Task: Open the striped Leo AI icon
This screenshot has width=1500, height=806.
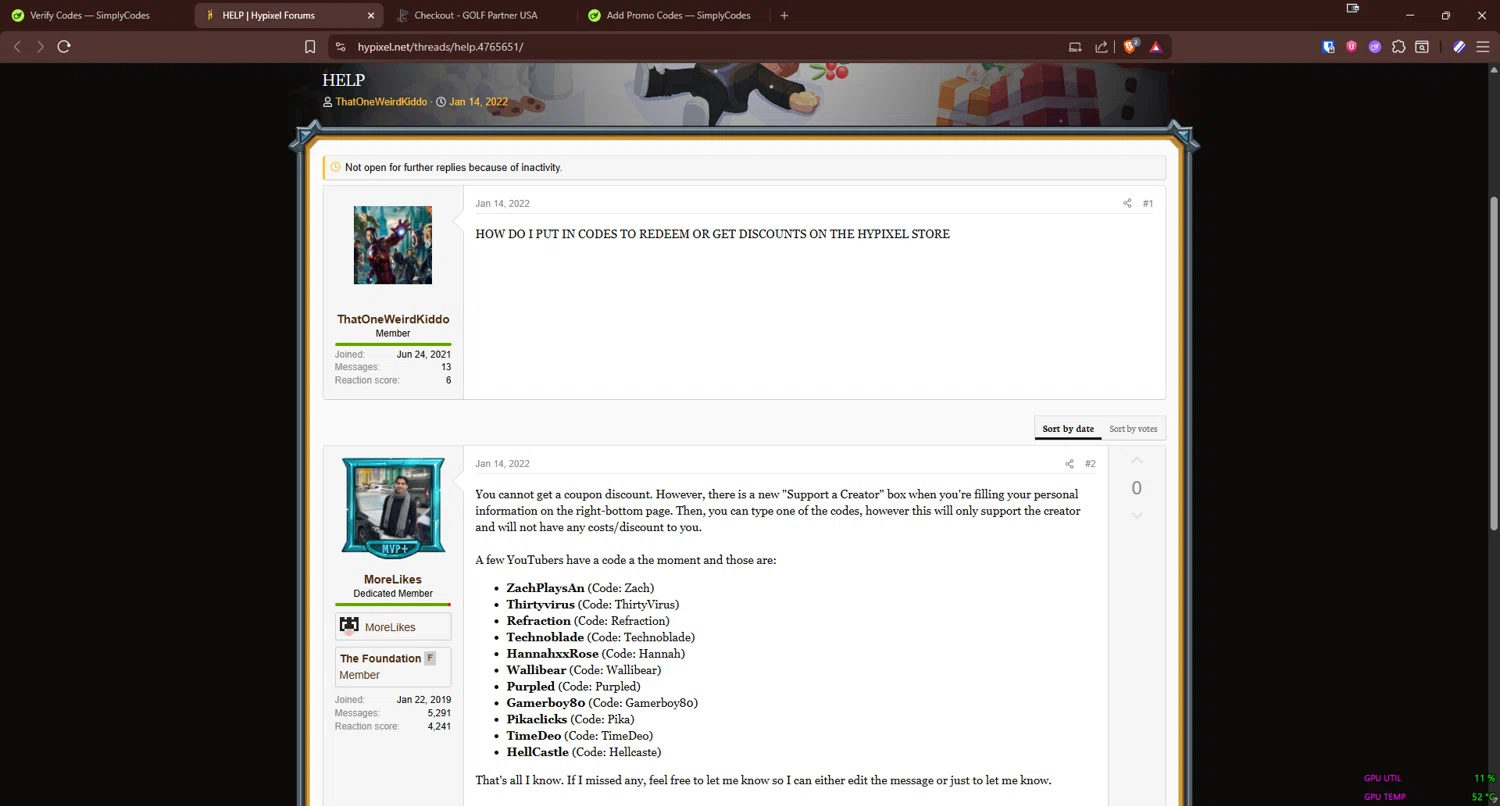Action: (x=1459, y=46)
